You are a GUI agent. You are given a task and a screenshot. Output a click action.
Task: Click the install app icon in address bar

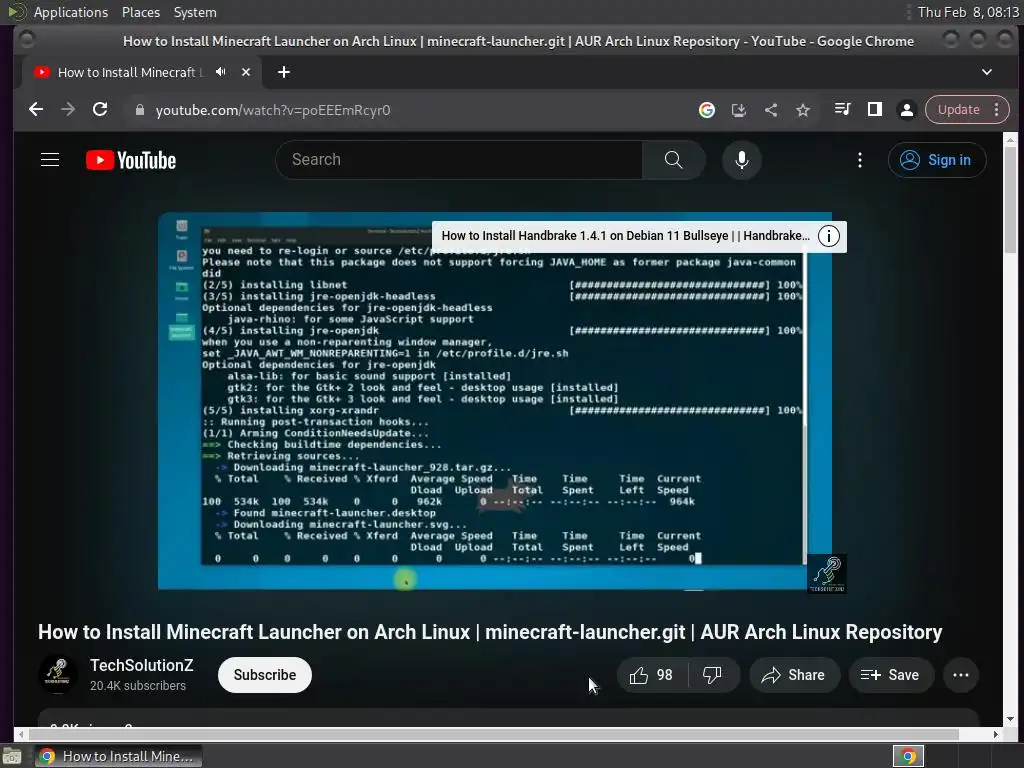pos(739,110)
